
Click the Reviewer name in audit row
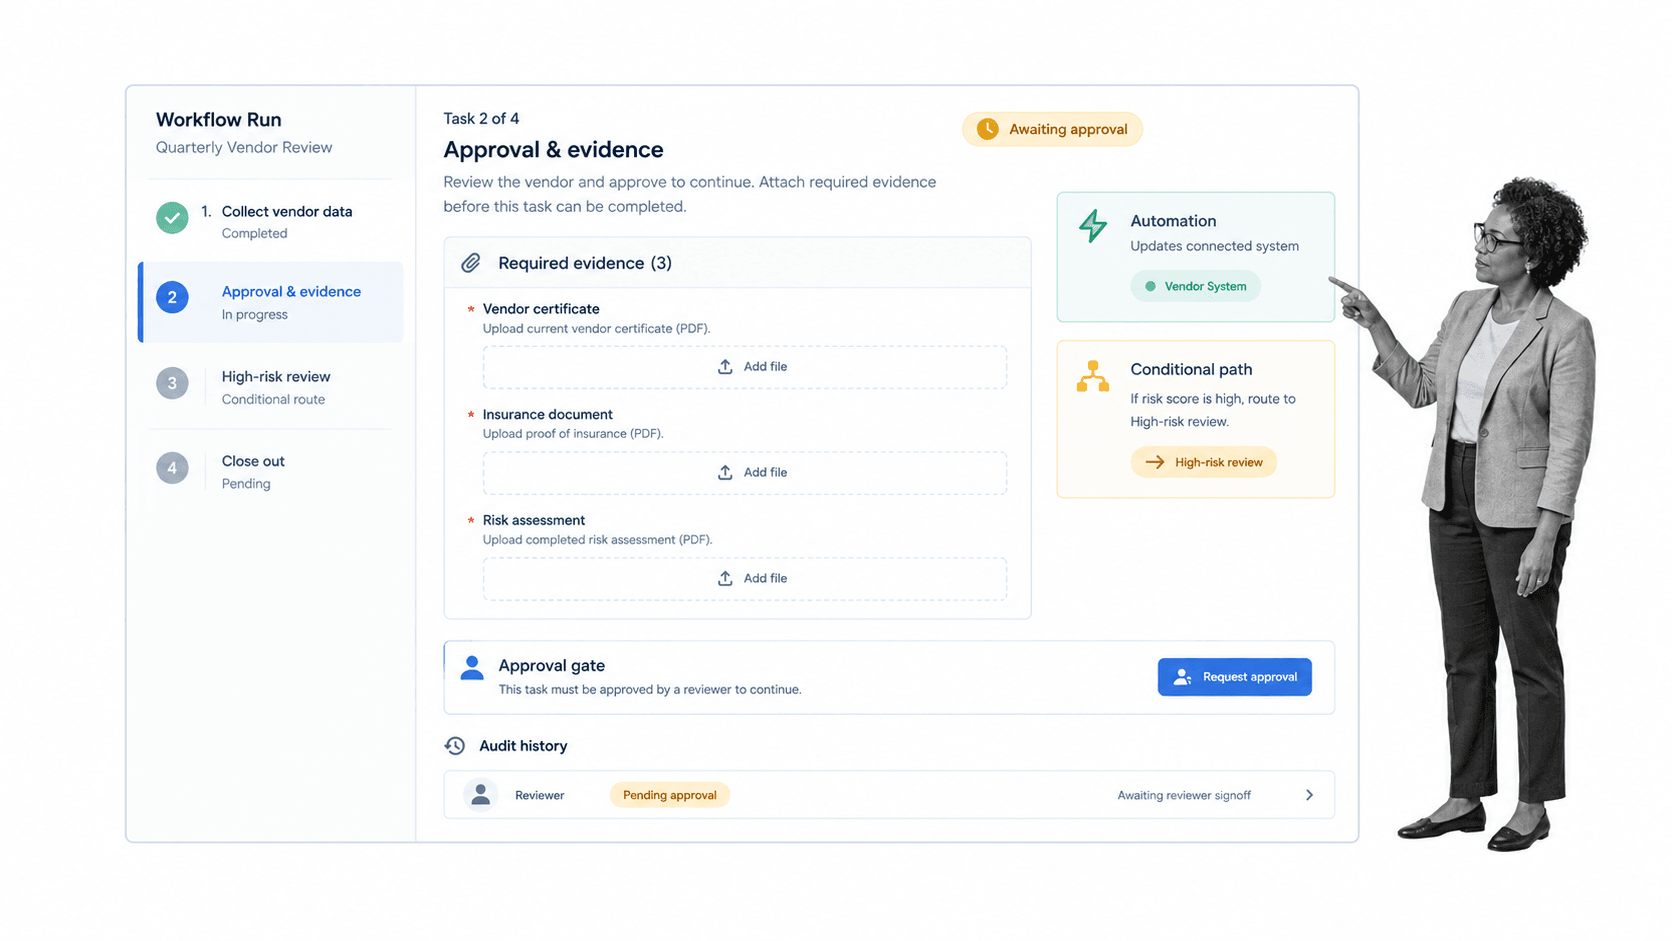click(539, 795)
